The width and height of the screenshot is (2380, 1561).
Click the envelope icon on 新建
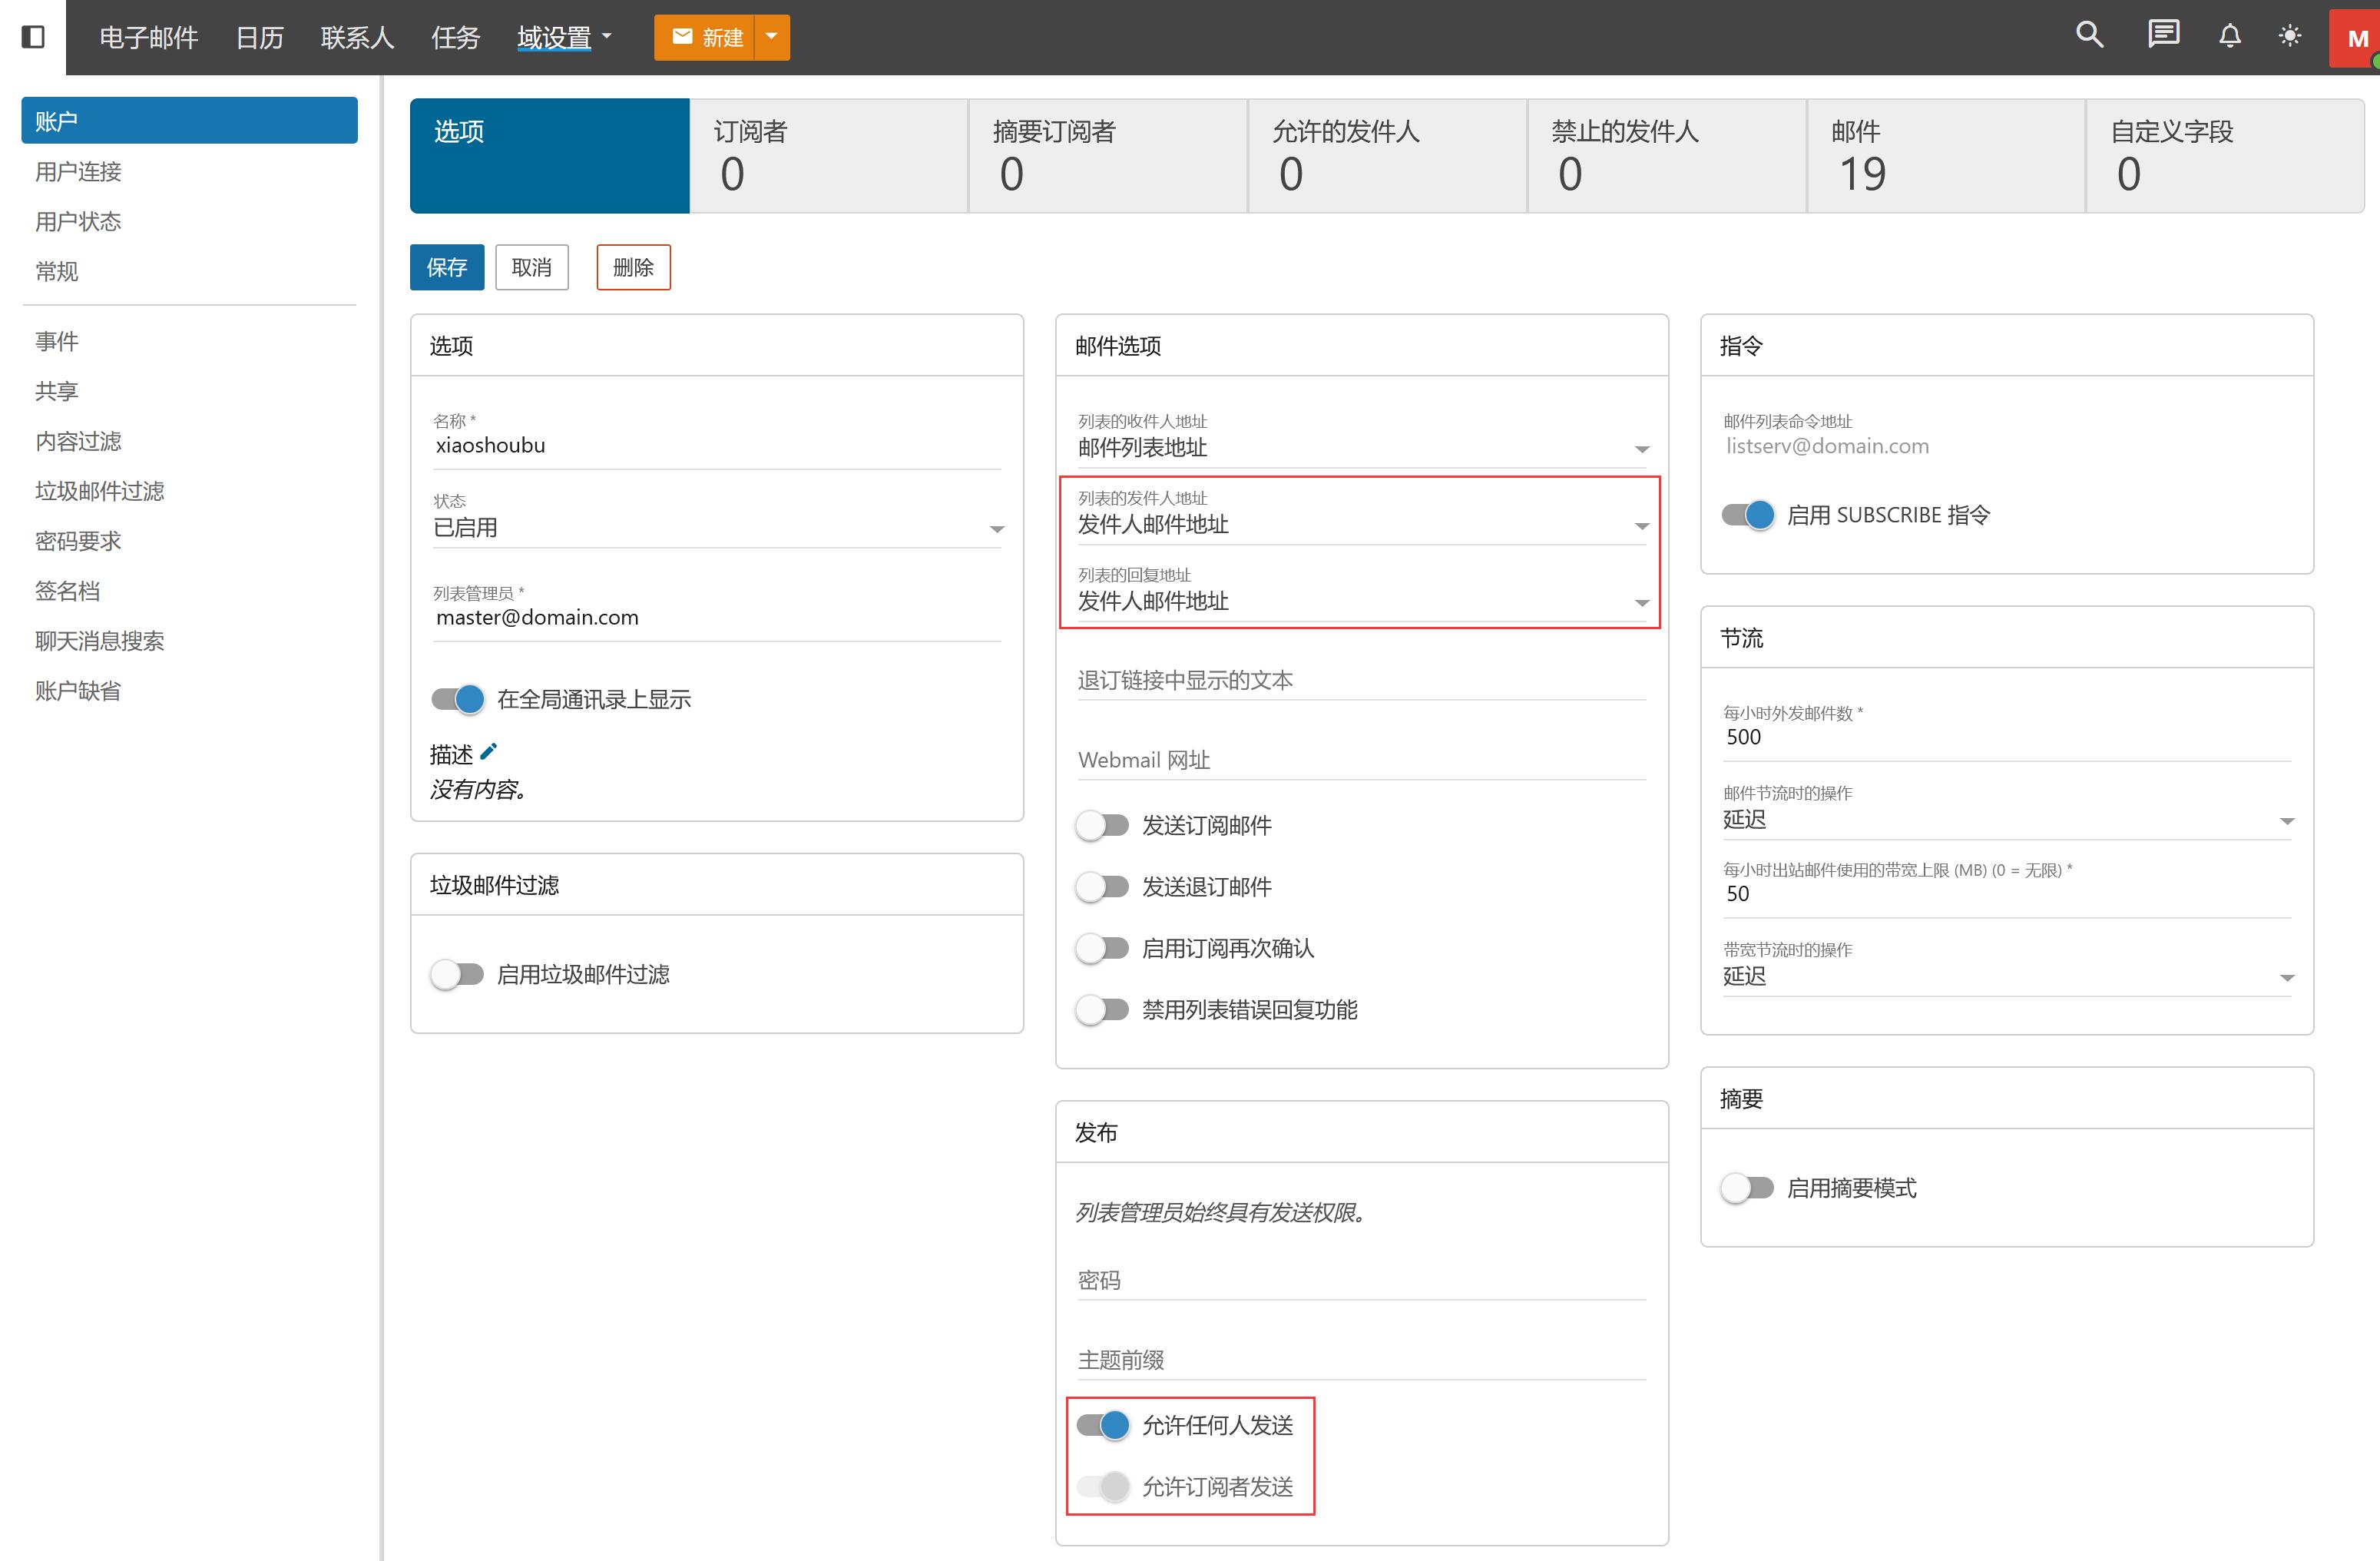coord(683,37)
